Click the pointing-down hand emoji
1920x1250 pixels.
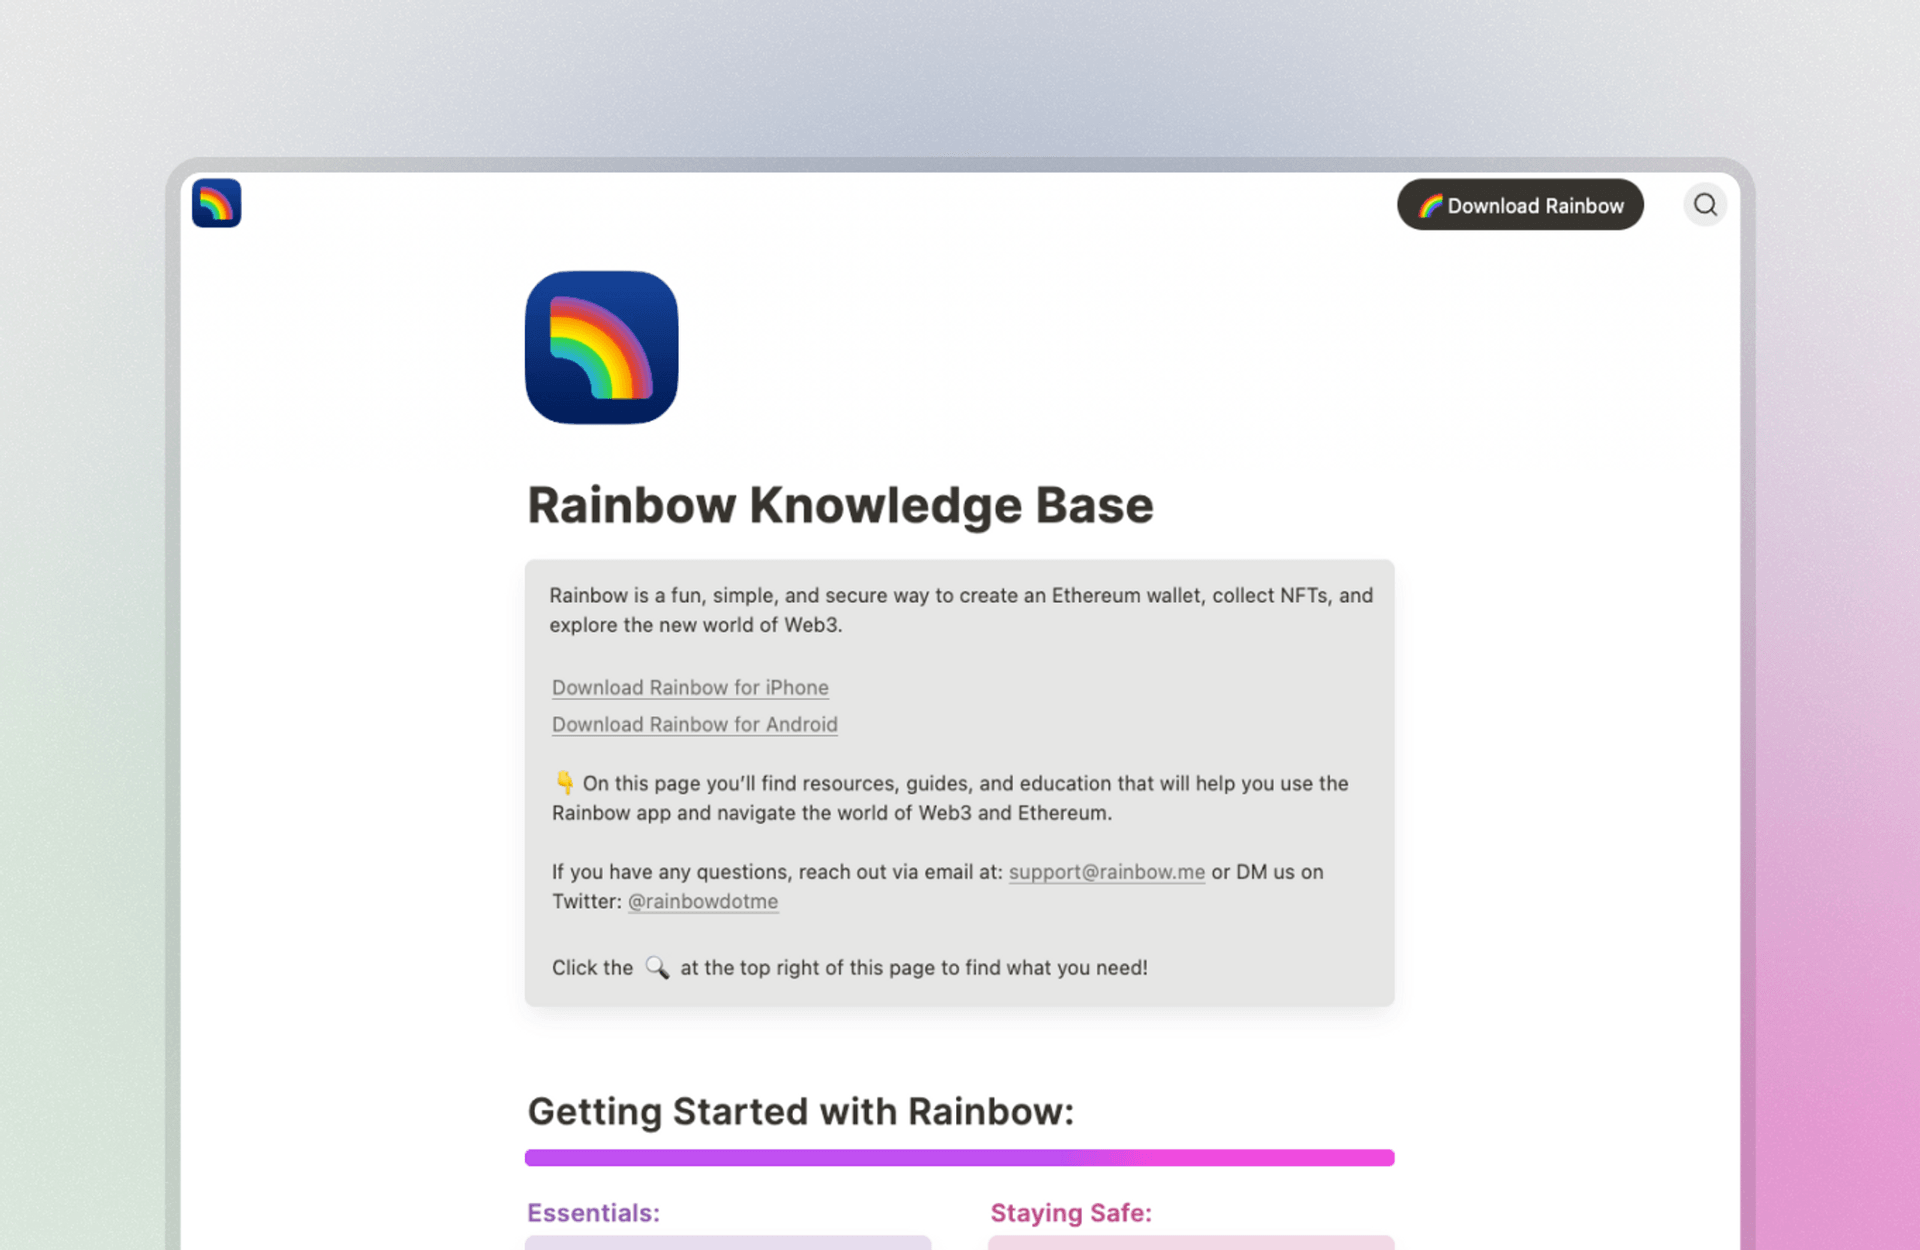coord(564,782)
